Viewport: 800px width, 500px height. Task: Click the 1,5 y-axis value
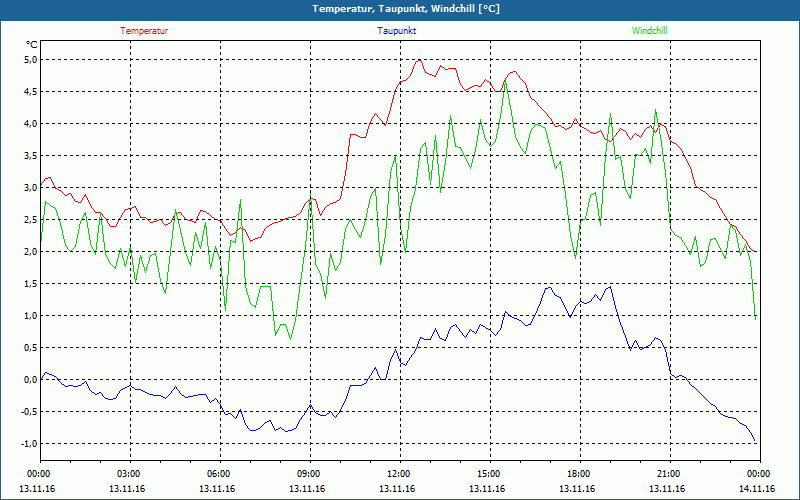[x=31, y=284]
